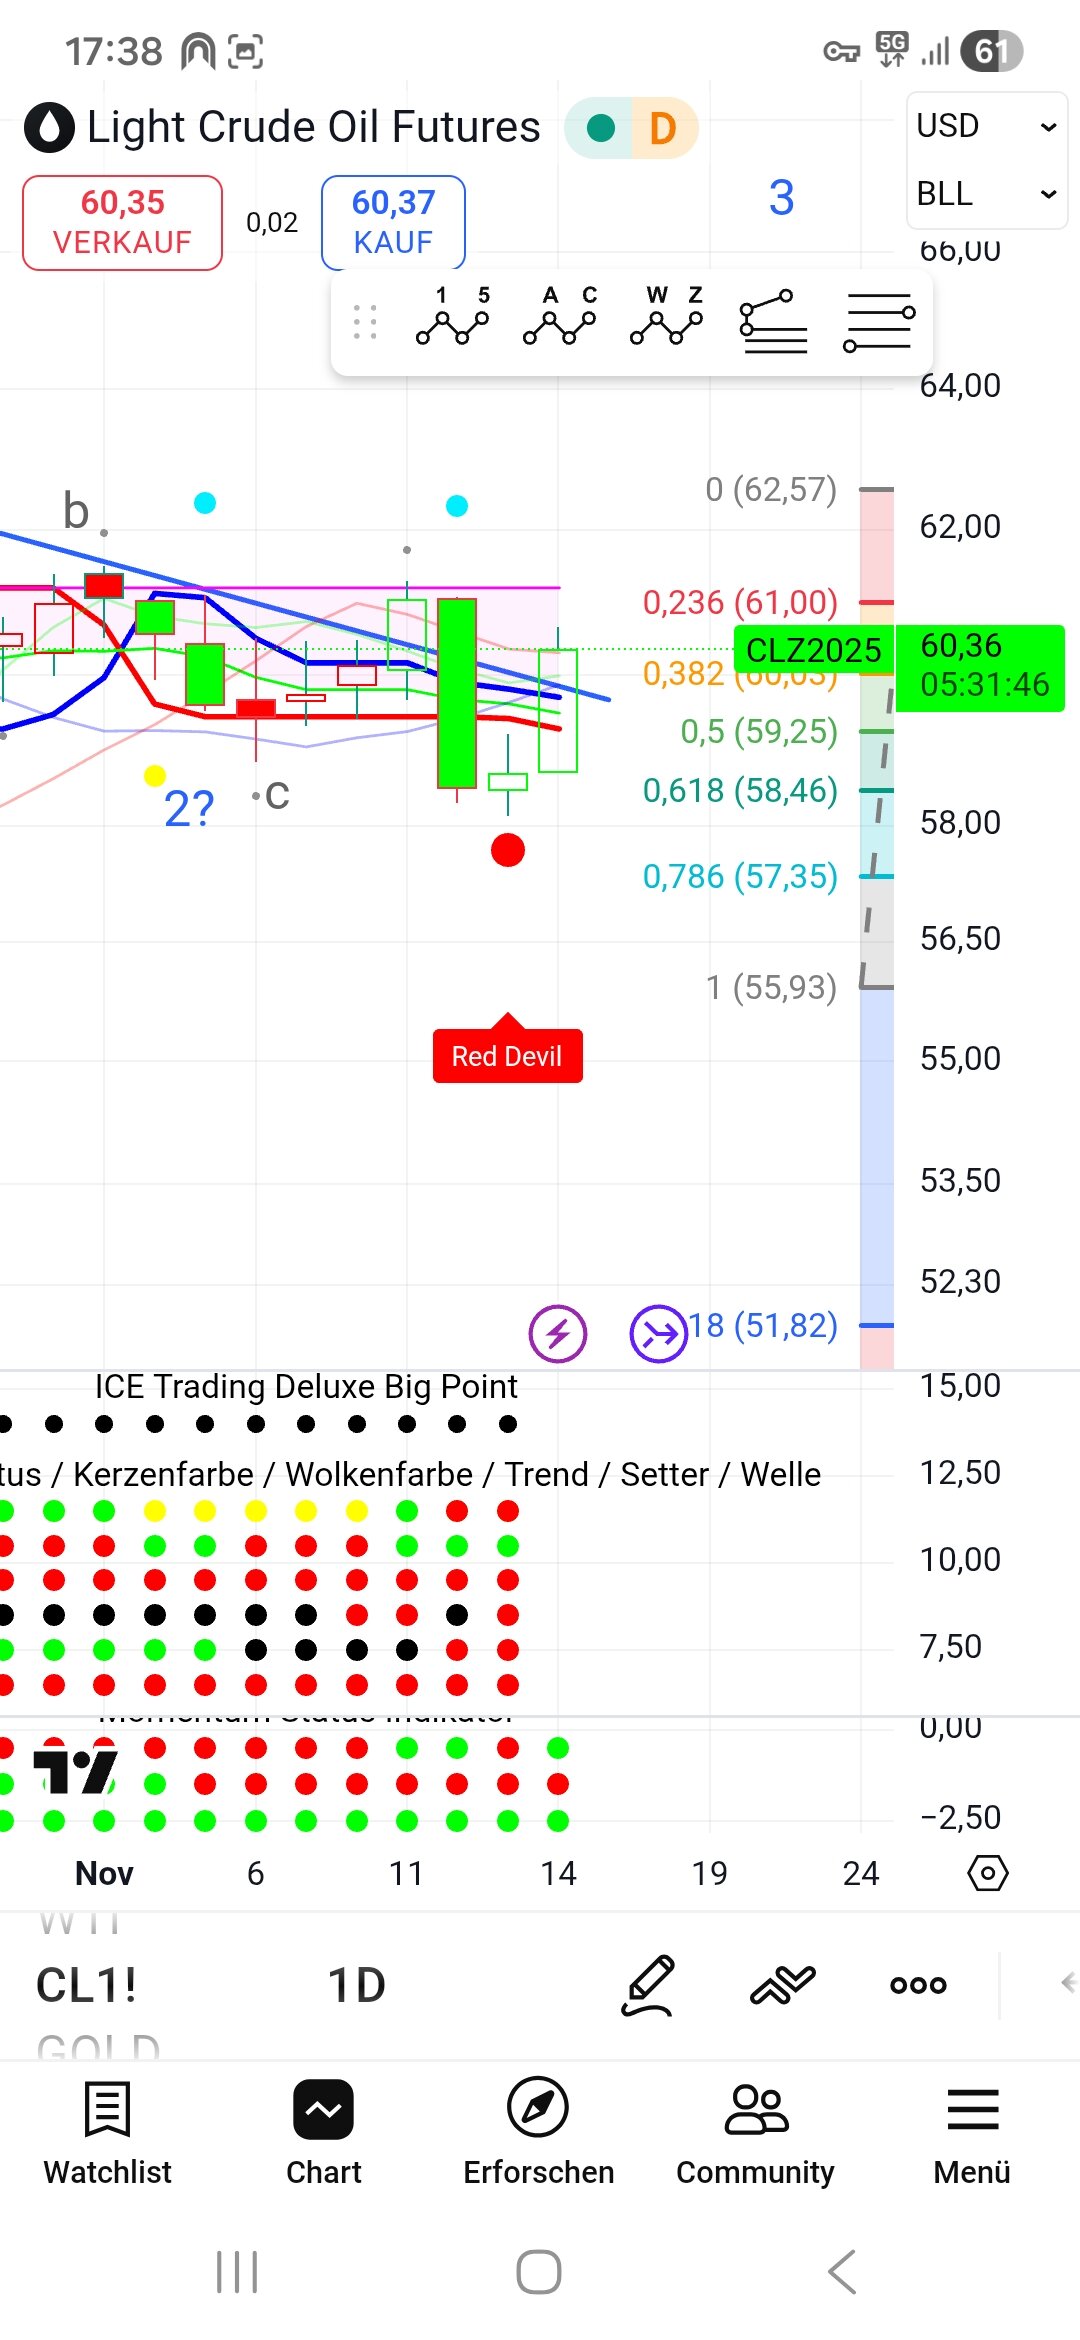
Task: Switch to the Watchlist tab
Action: pyautogui.click(x=108, y=2130)
